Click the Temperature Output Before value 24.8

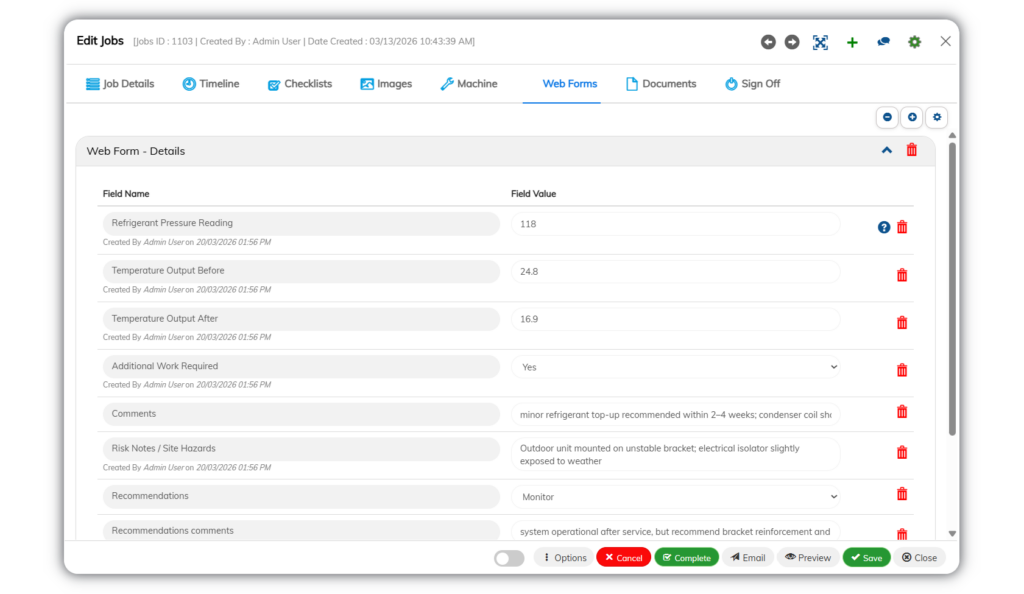tap(675, 272)
